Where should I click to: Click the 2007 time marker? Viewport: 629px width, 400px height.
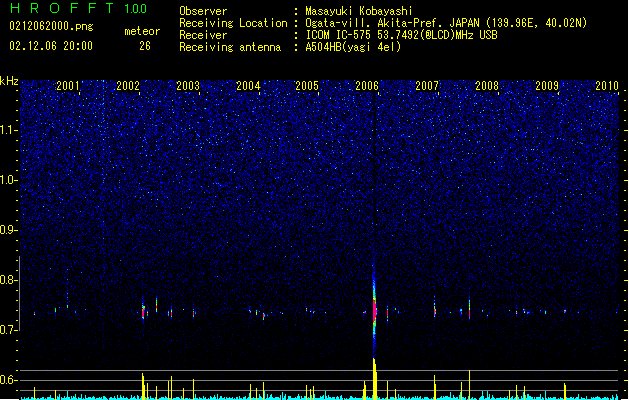coord(427,85)
